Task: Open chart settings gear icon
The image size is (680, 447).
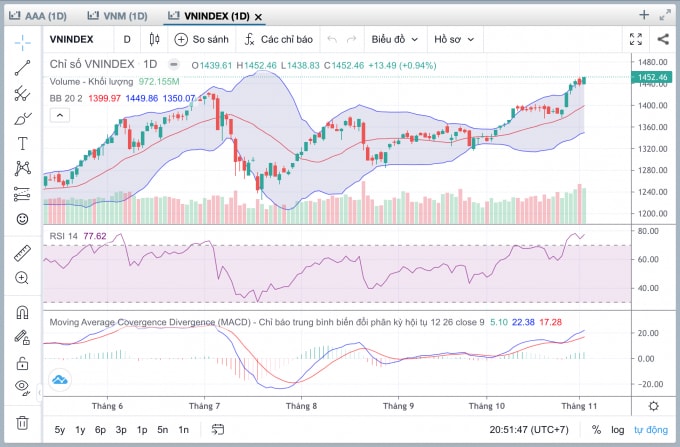Action: point(654,406)
